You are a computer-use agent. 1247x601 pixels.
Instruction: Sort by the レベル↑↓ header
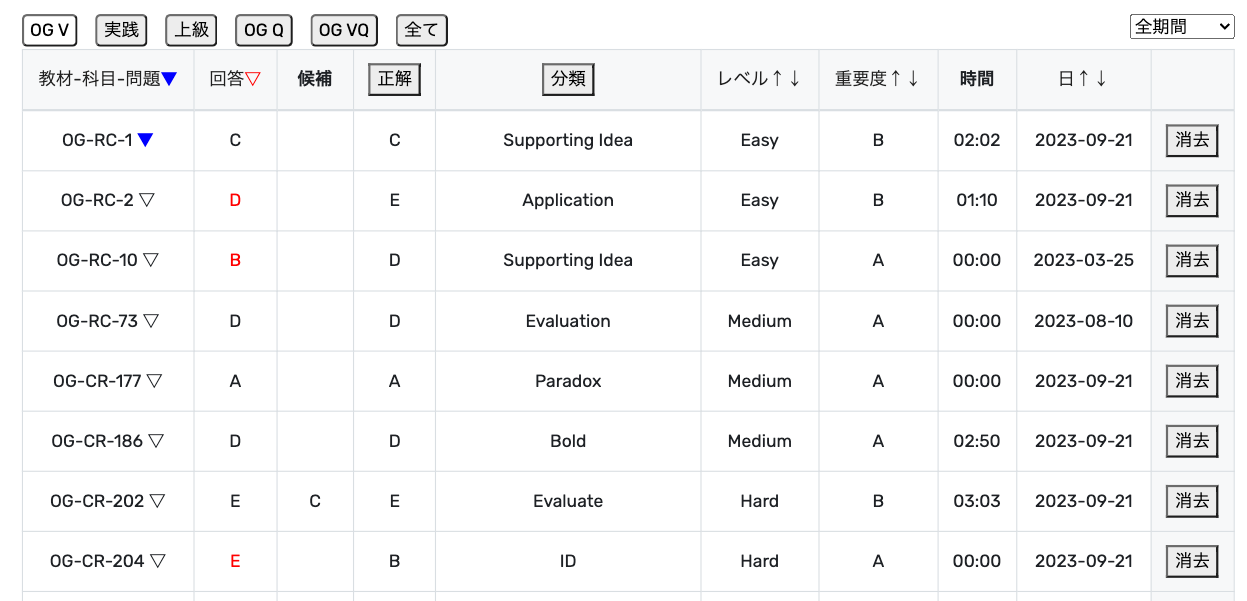click(759, 79)
